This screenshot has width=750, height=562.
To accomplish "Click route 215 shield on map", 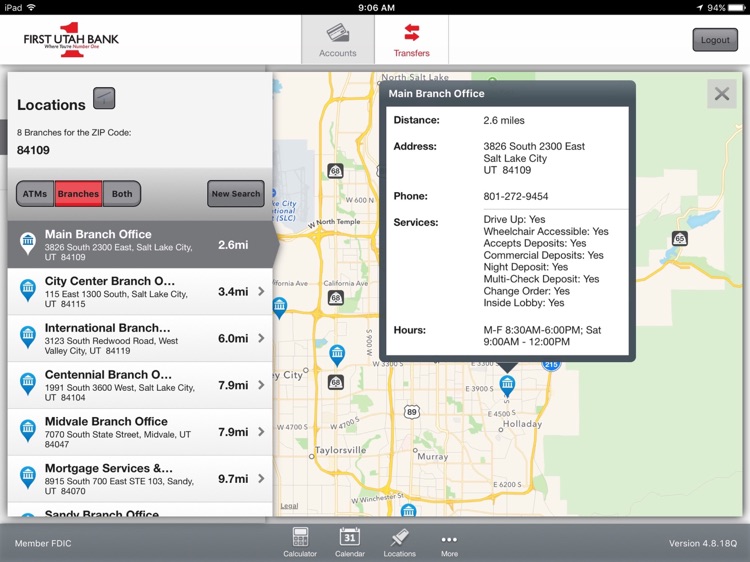I will pos(551,364).
